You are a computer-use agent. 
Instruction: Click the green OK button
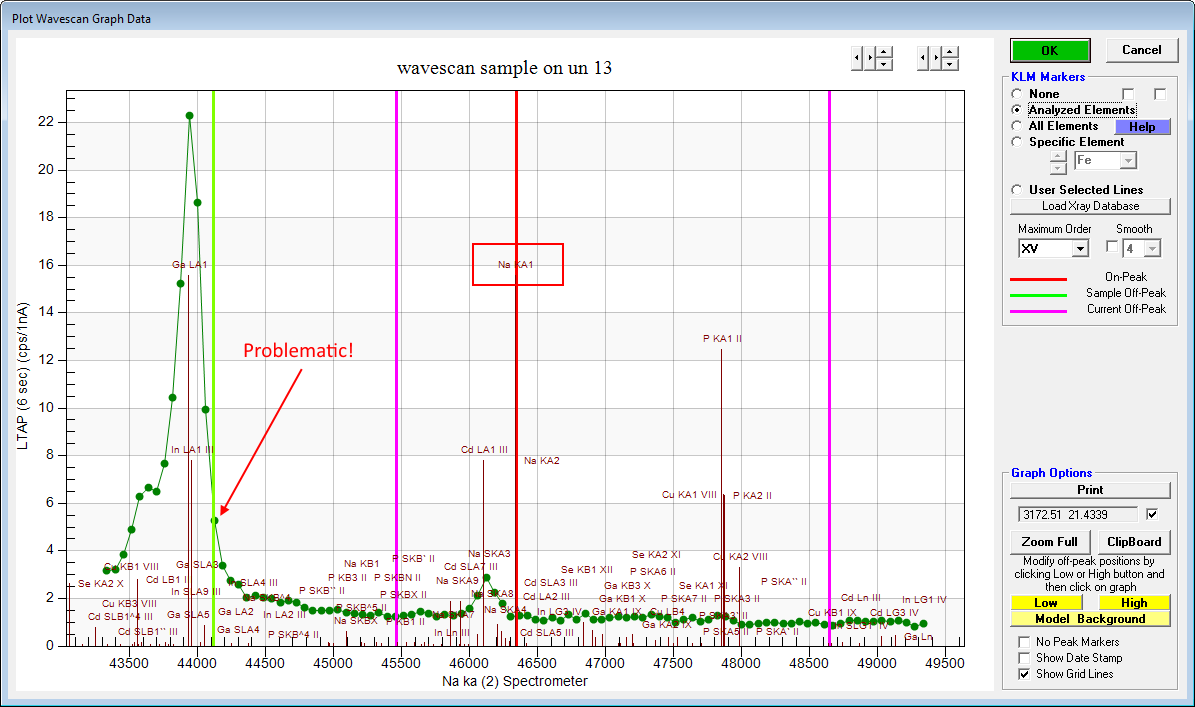1049,50
